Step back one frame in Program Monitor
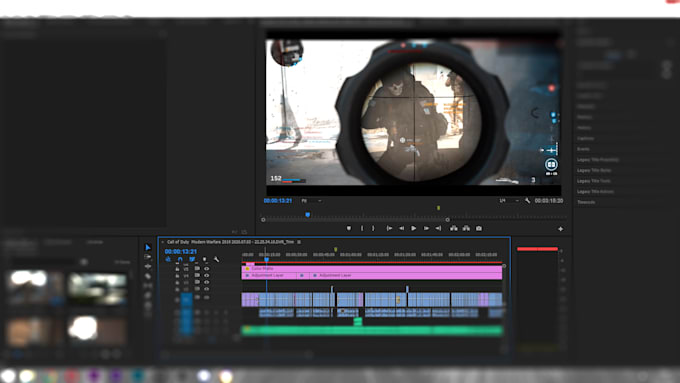The image size is (680, 383). click(402, 228)
